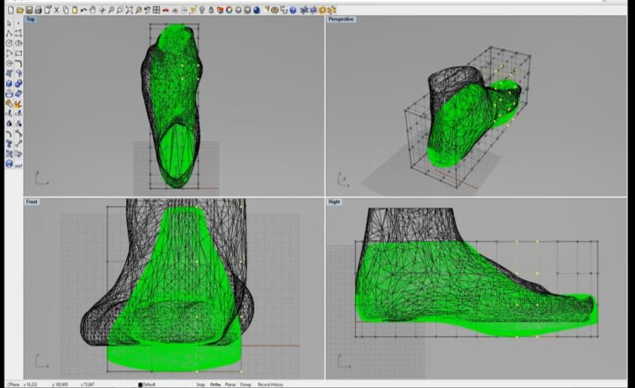This screenshot has height=388, width=635.
Task: Select the Polyline tool in side toolbar
Action: pyautogui.click(x=9, y=34)
